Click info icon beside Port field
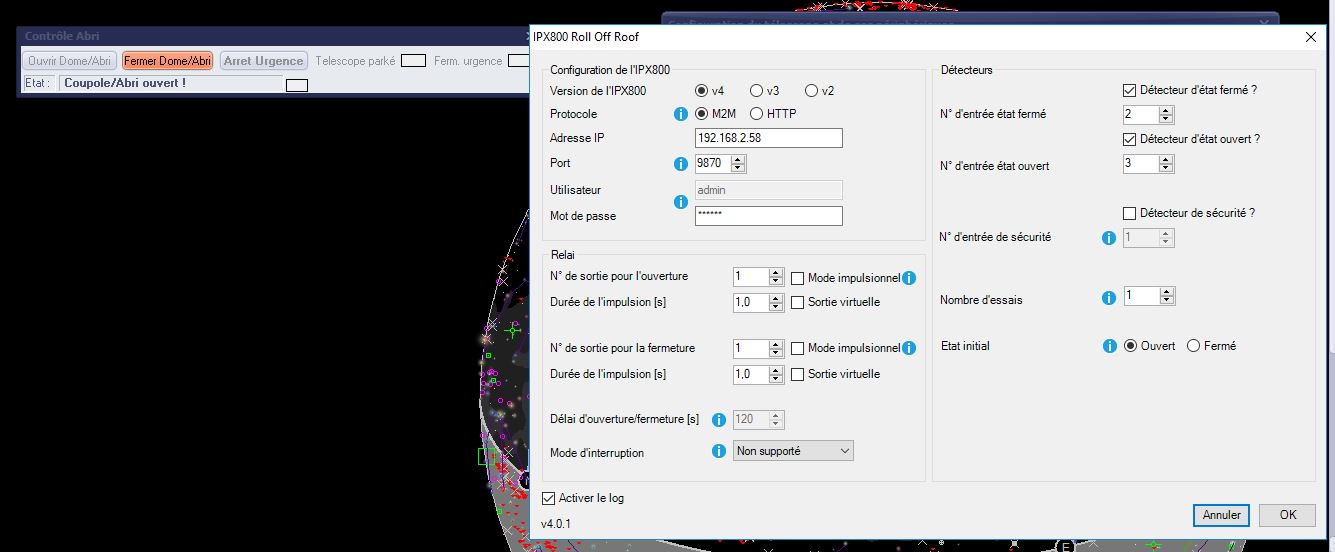1335x552 pixels. click(681, 164)
